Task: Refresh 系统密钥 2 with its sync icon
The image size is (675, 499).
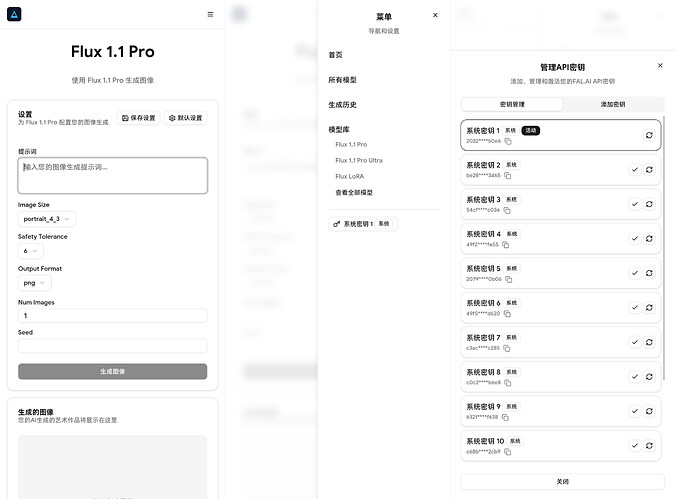Action: tap(649, 170)
